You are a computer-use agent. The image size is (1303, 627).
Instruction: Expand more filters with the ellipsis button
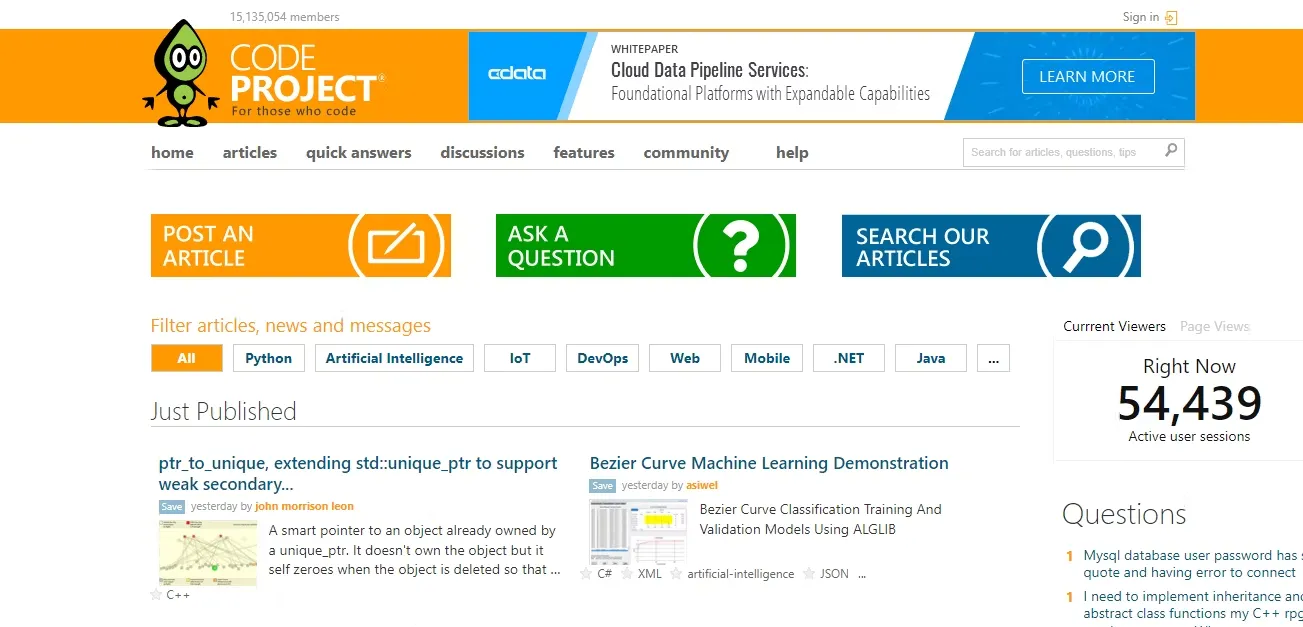[x=992, y=358]
